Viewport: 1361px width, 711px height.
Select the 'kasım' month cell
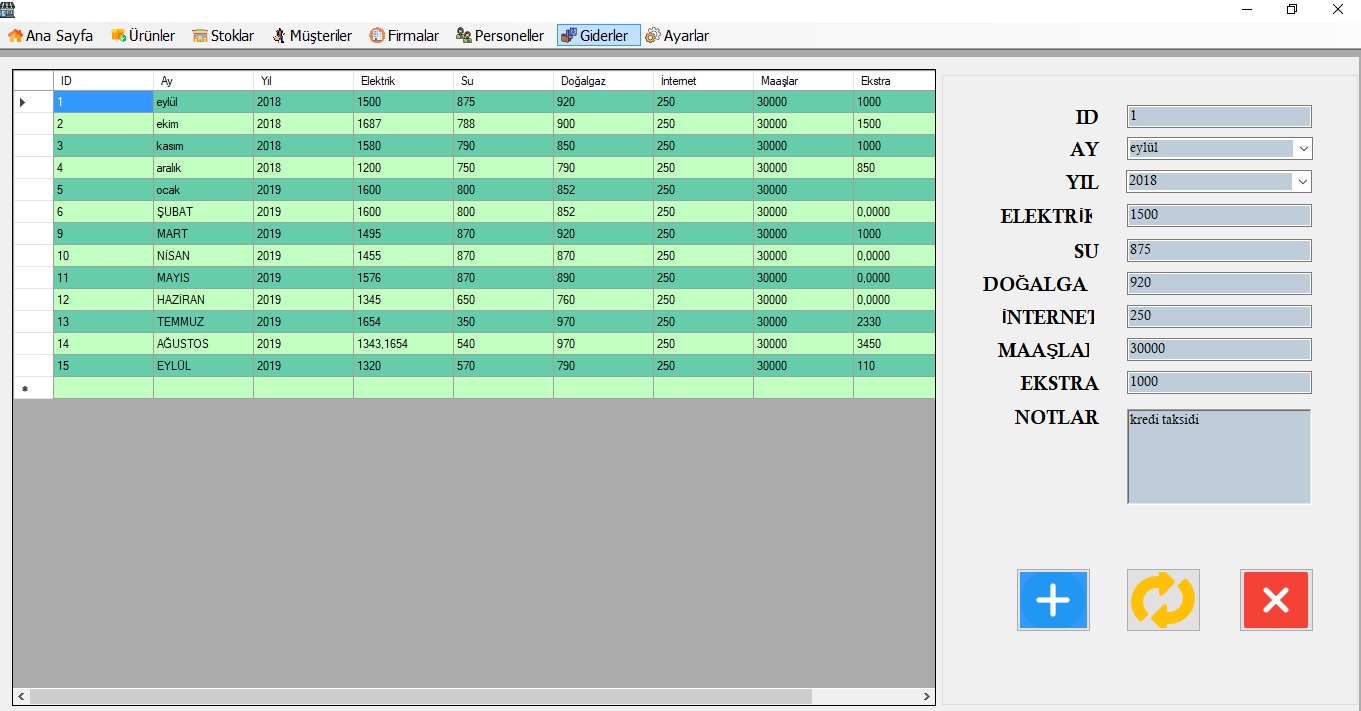click(203, 146)
